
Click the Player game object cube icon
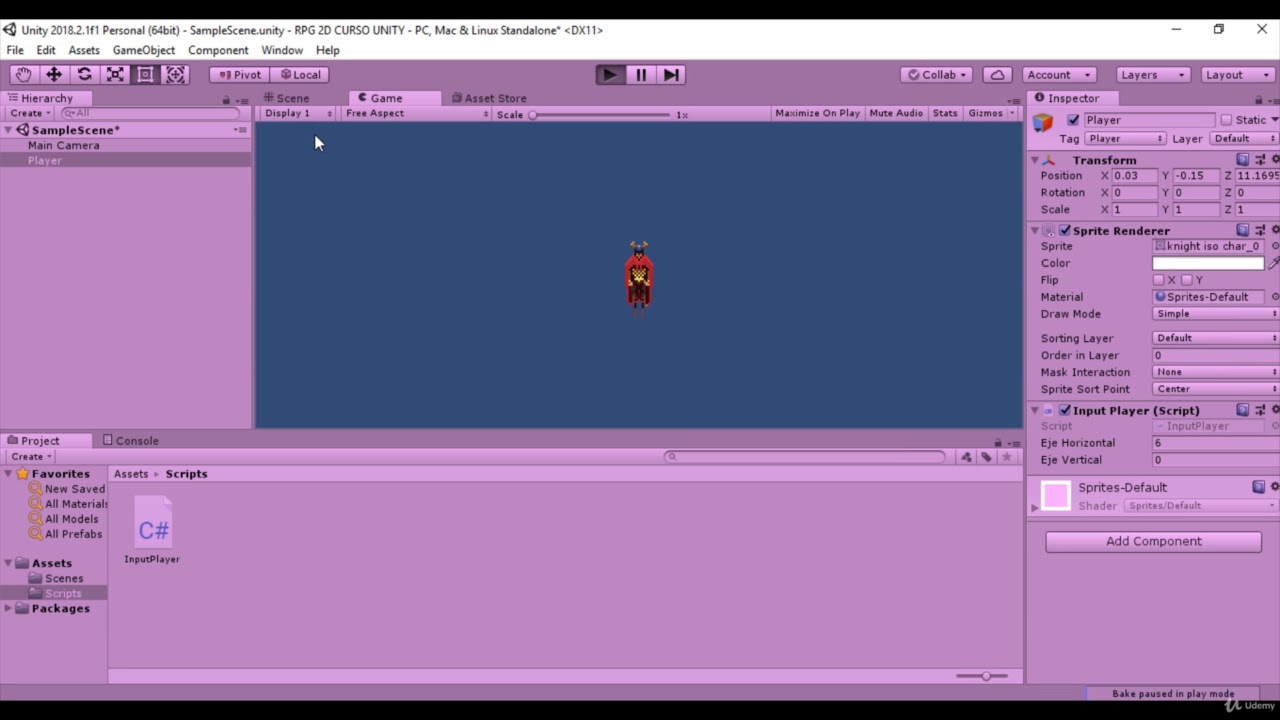pyautogui.click(x=1043, y=123)
